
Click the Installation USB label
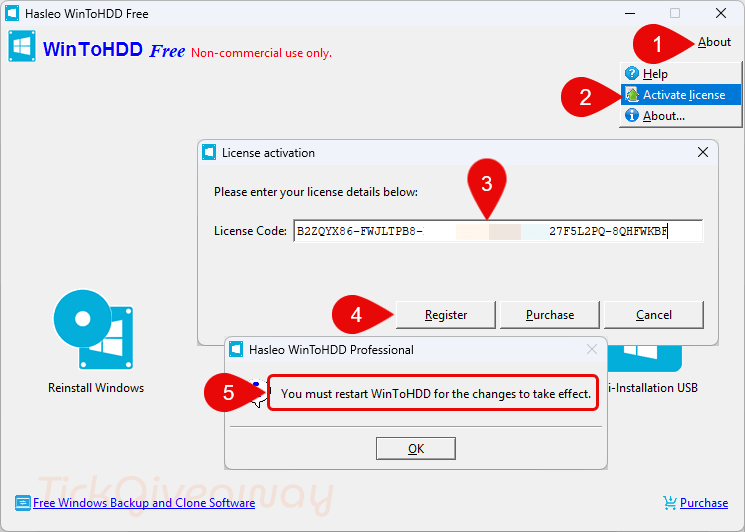[652, 388]
